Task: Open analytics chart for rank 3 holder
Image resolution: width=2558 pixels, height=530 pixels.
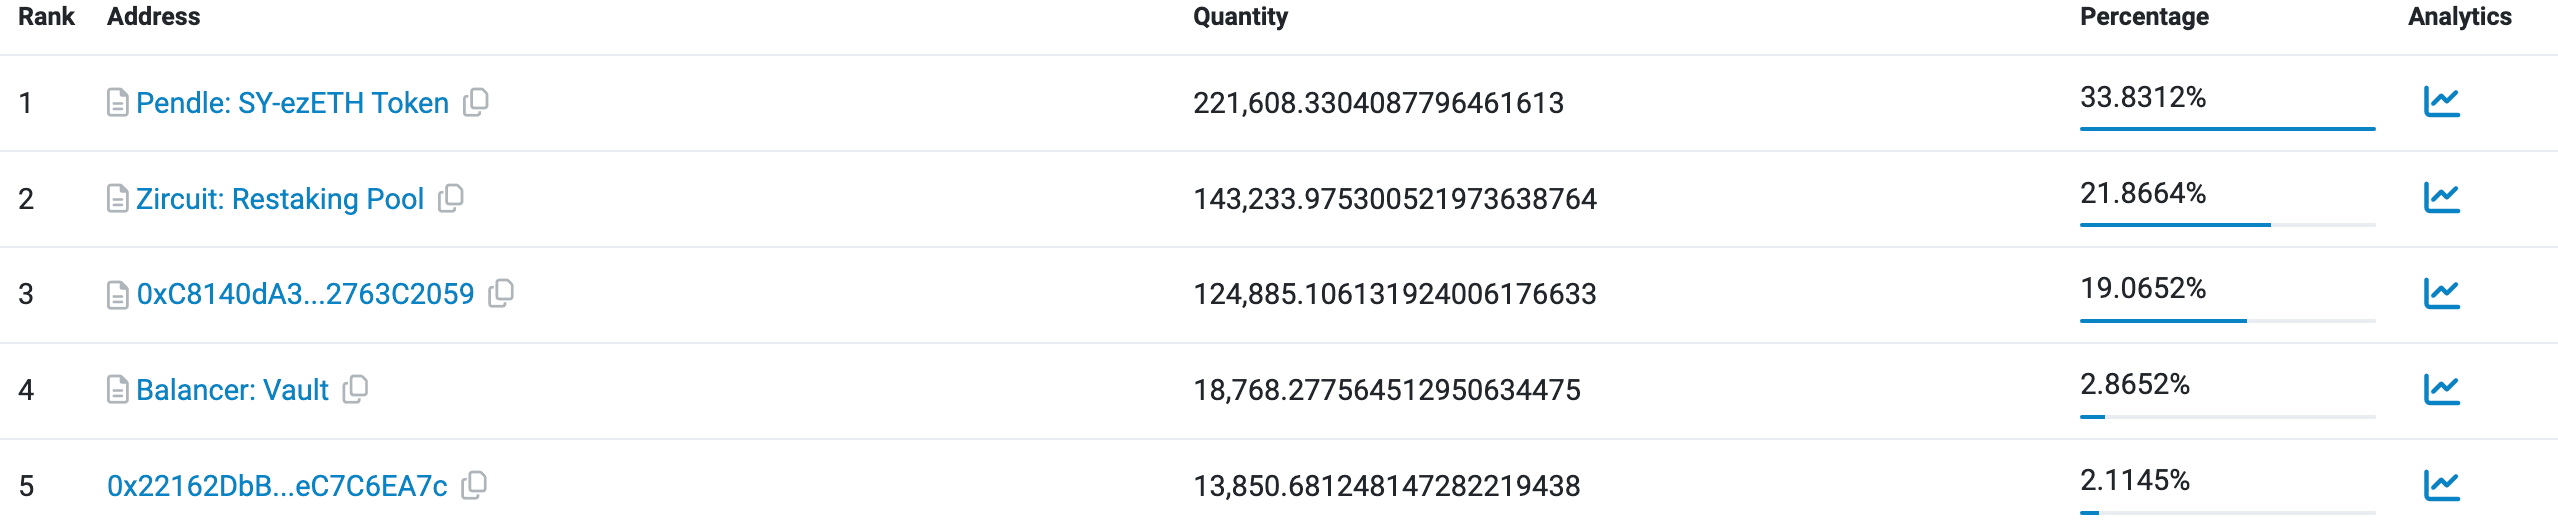Action: (x=2441, y=293)
